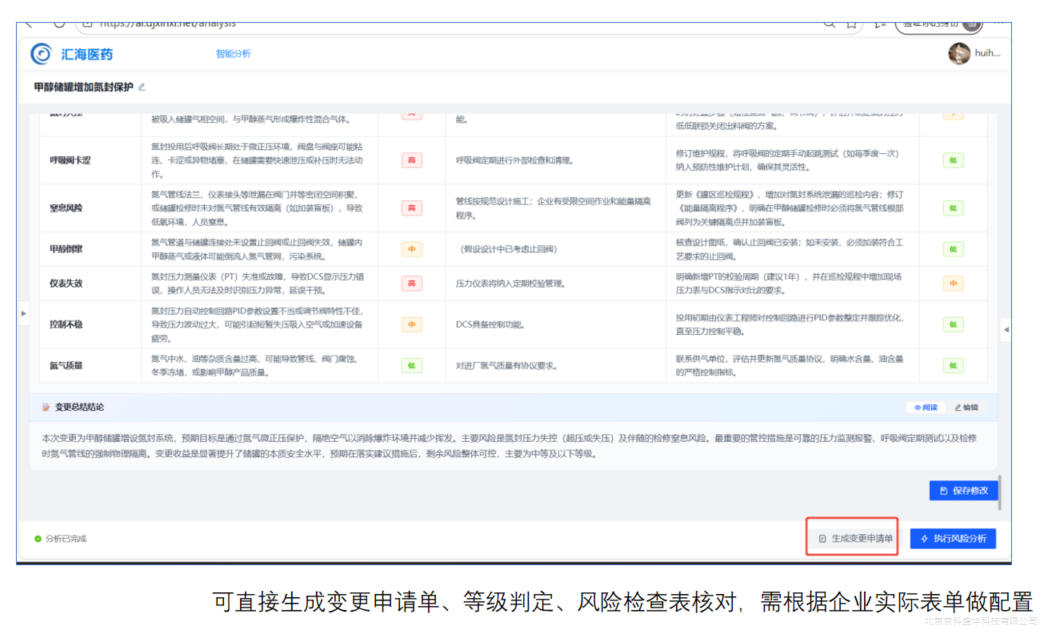Image resolution: width=1043 pixels, height=629 pixels.
Task: Select the 氮气质量 row title
Action: click(x=66, y=366)
